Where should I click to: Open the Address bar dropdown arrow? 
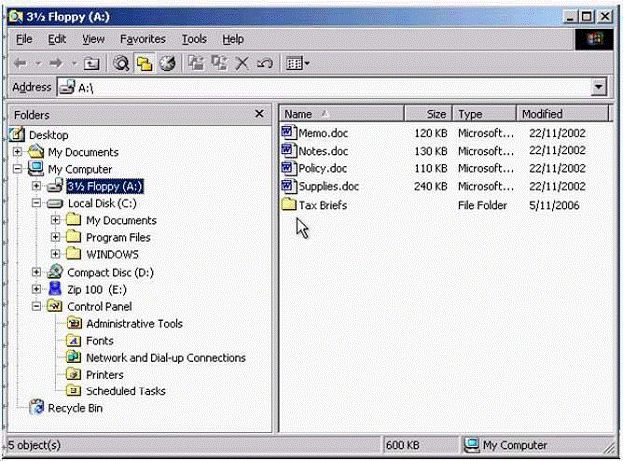click(599, 88)
